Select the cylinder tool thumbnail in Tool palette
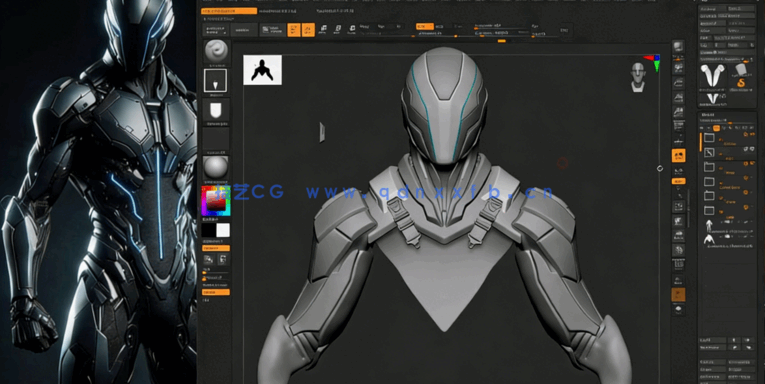 (741, 69)
